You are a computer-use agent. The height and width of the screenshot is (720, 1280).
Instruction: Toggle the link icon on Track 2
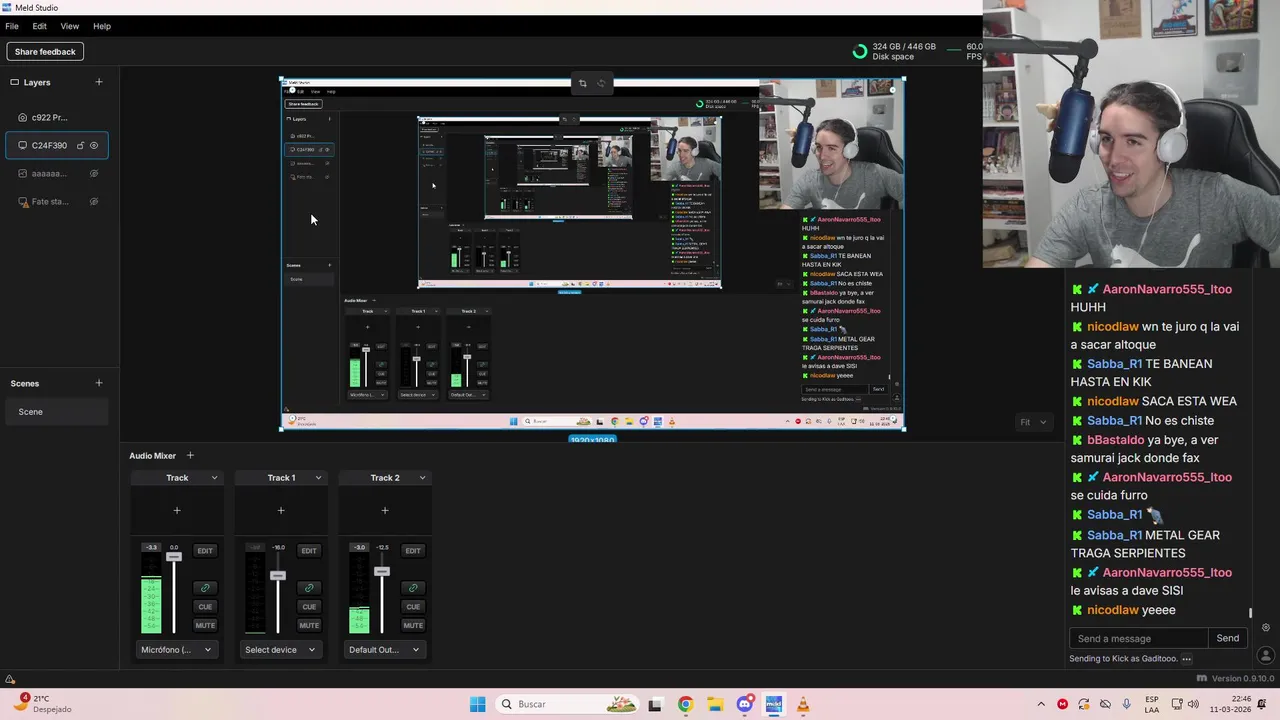(413, 588)
